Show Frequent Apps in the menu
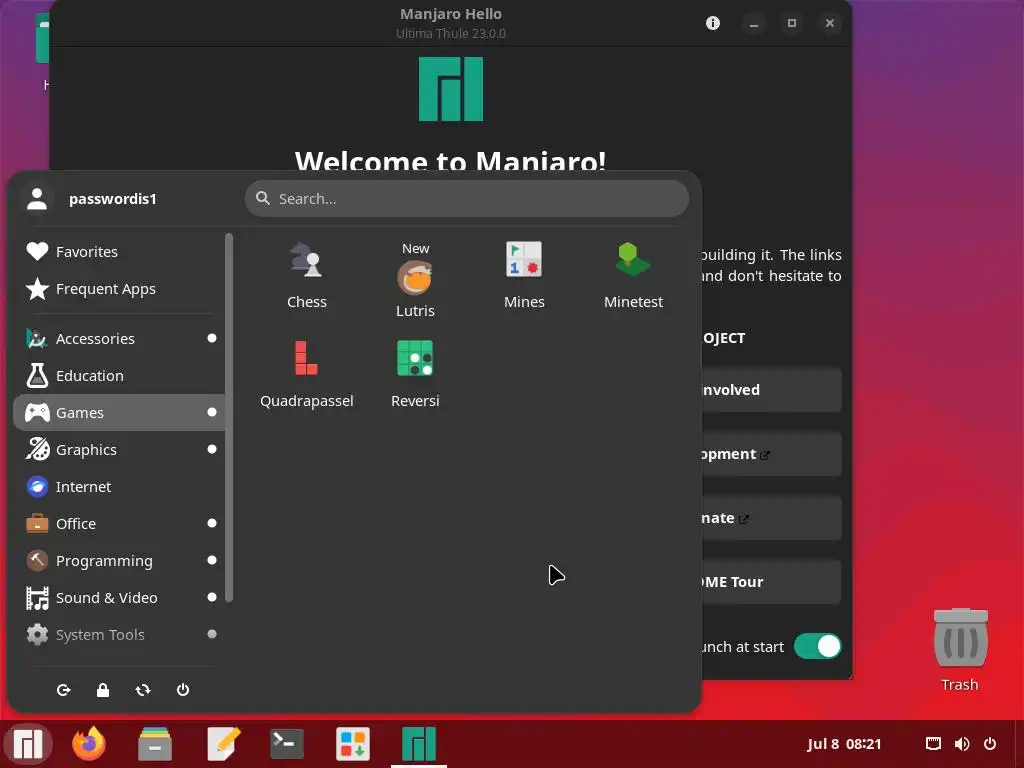 (x=119, y=289)
